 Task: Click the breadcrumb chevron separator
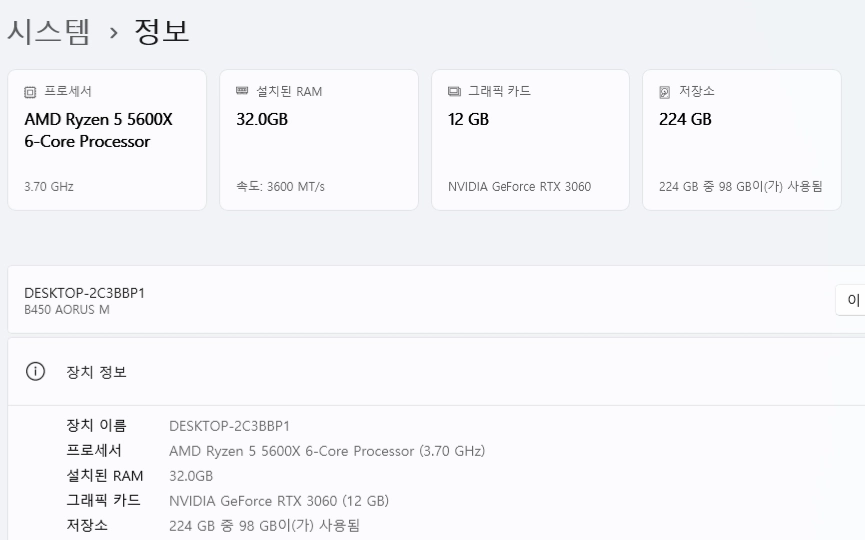114,33
